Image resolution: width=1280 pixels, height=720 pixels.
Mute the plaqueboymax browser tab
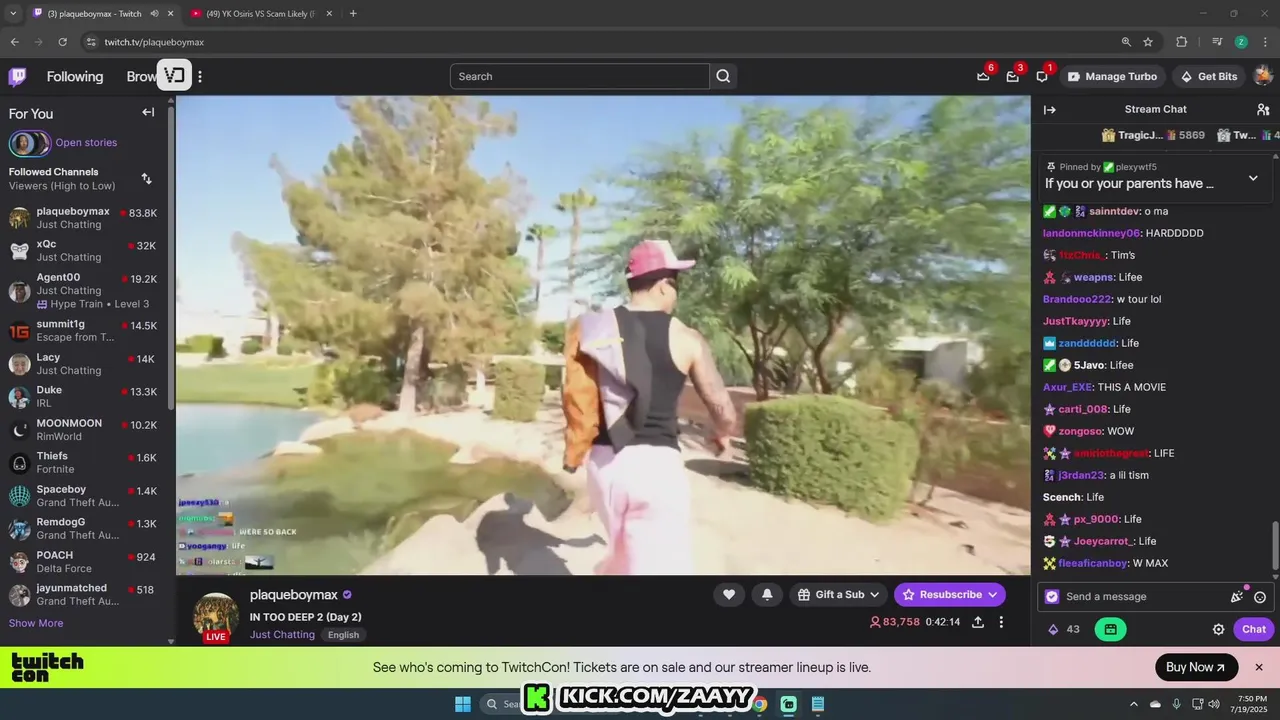click(x=154, y=14)
